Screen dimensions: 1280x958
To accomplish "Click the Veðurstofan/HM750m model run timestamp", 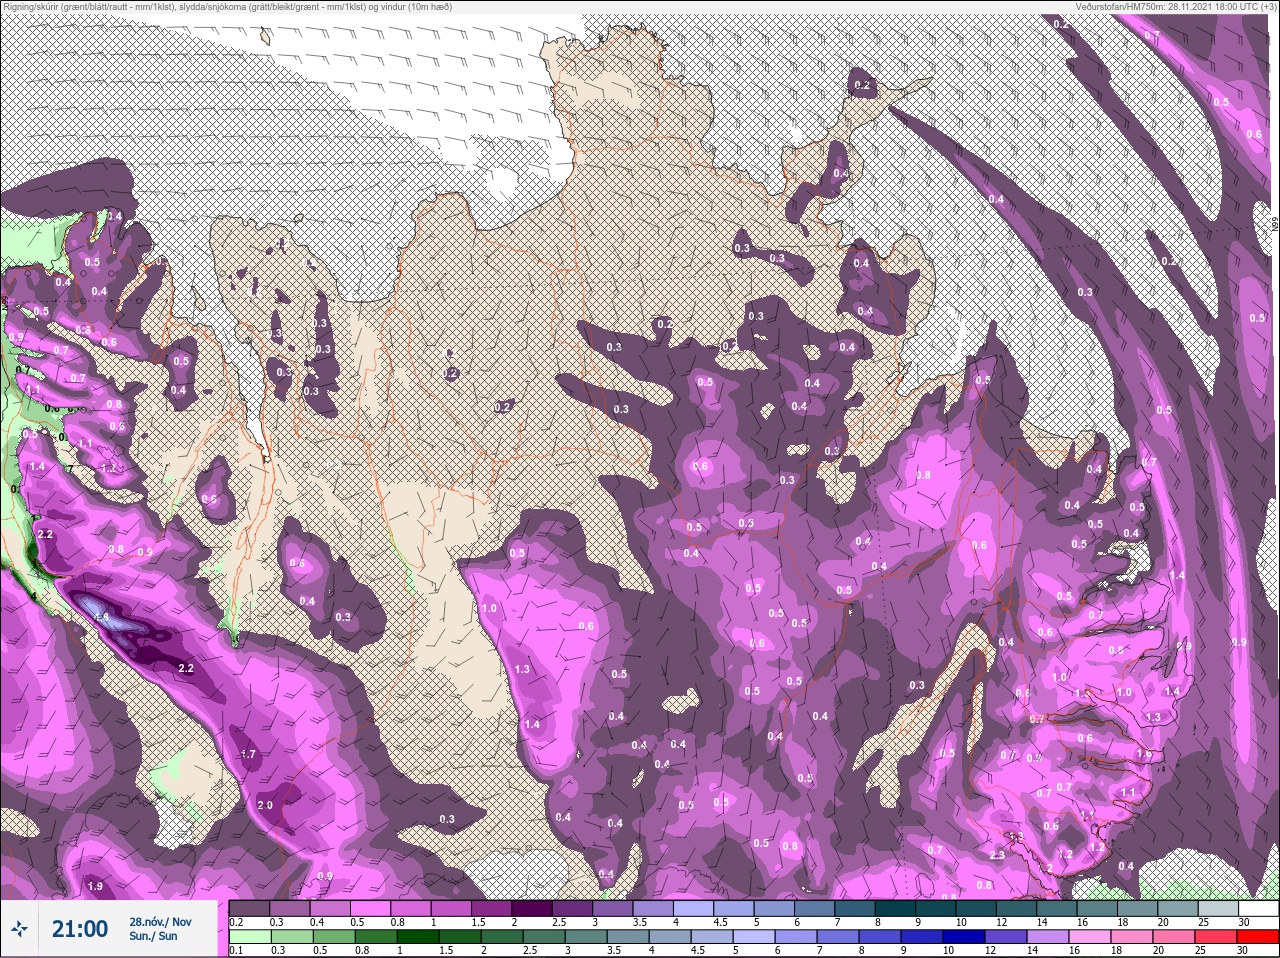I will 1176,7.
